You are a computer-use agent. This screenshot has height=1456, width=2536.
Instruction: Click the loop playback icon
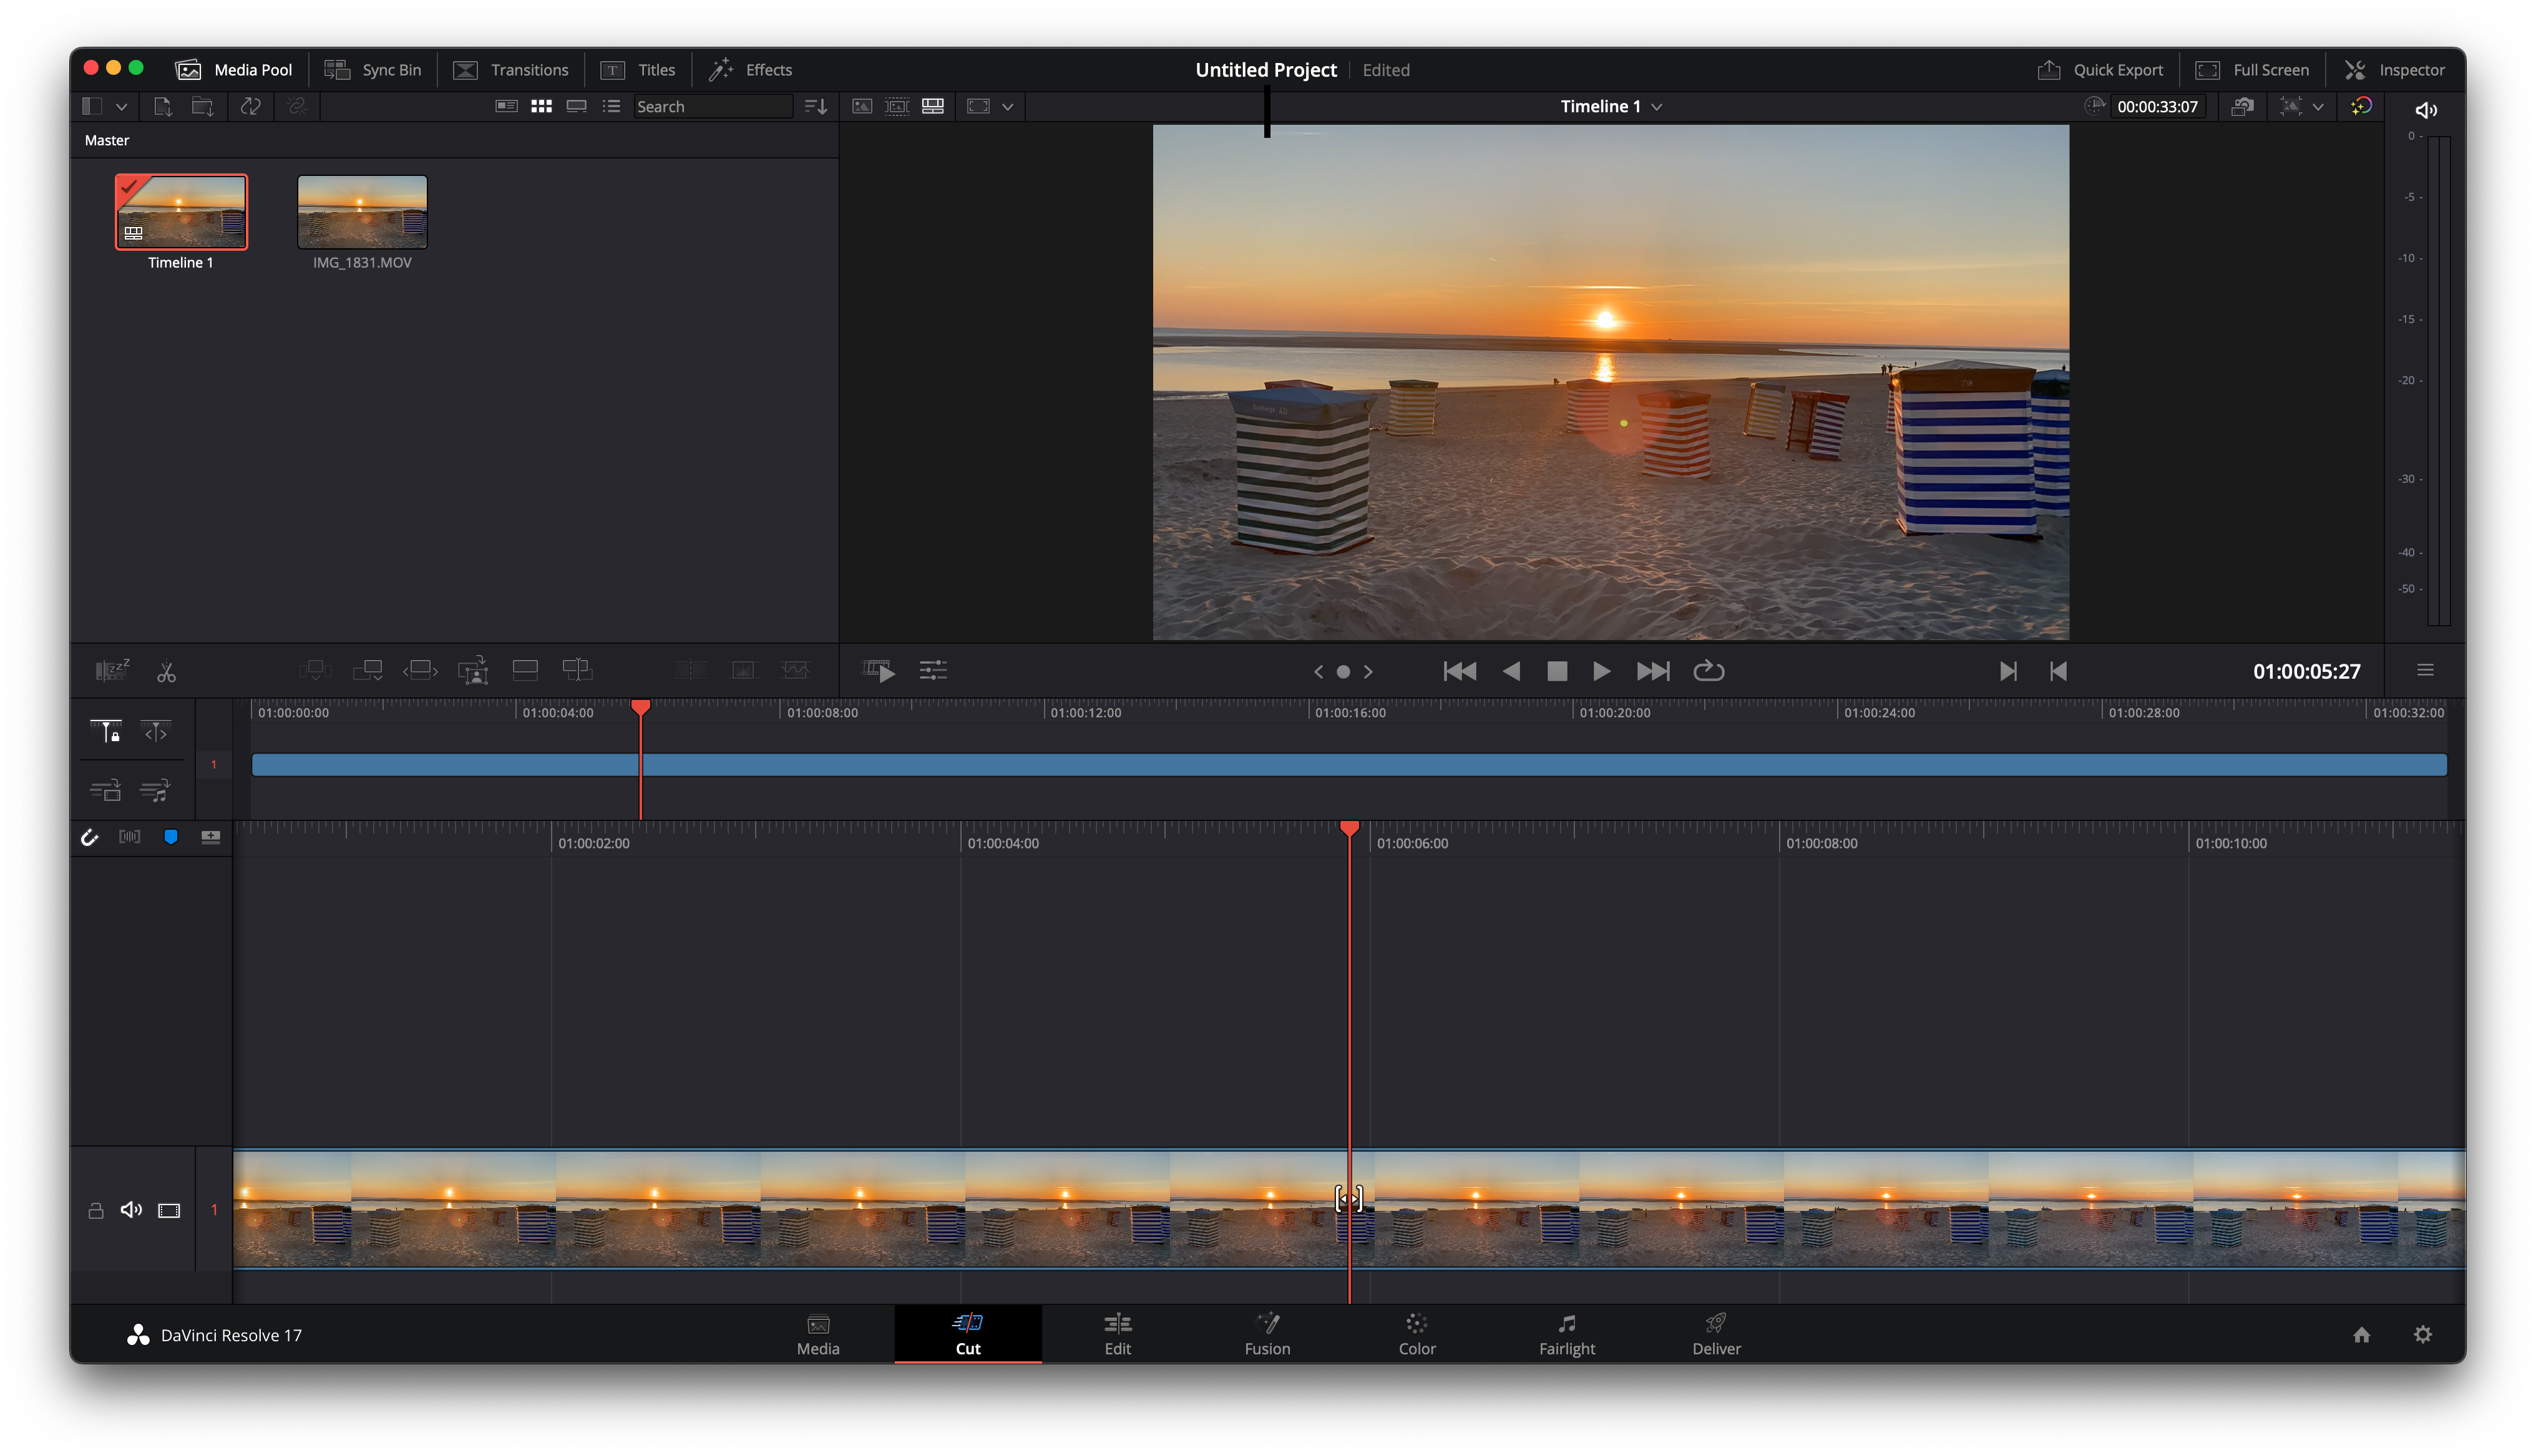tap(1708, 671)
